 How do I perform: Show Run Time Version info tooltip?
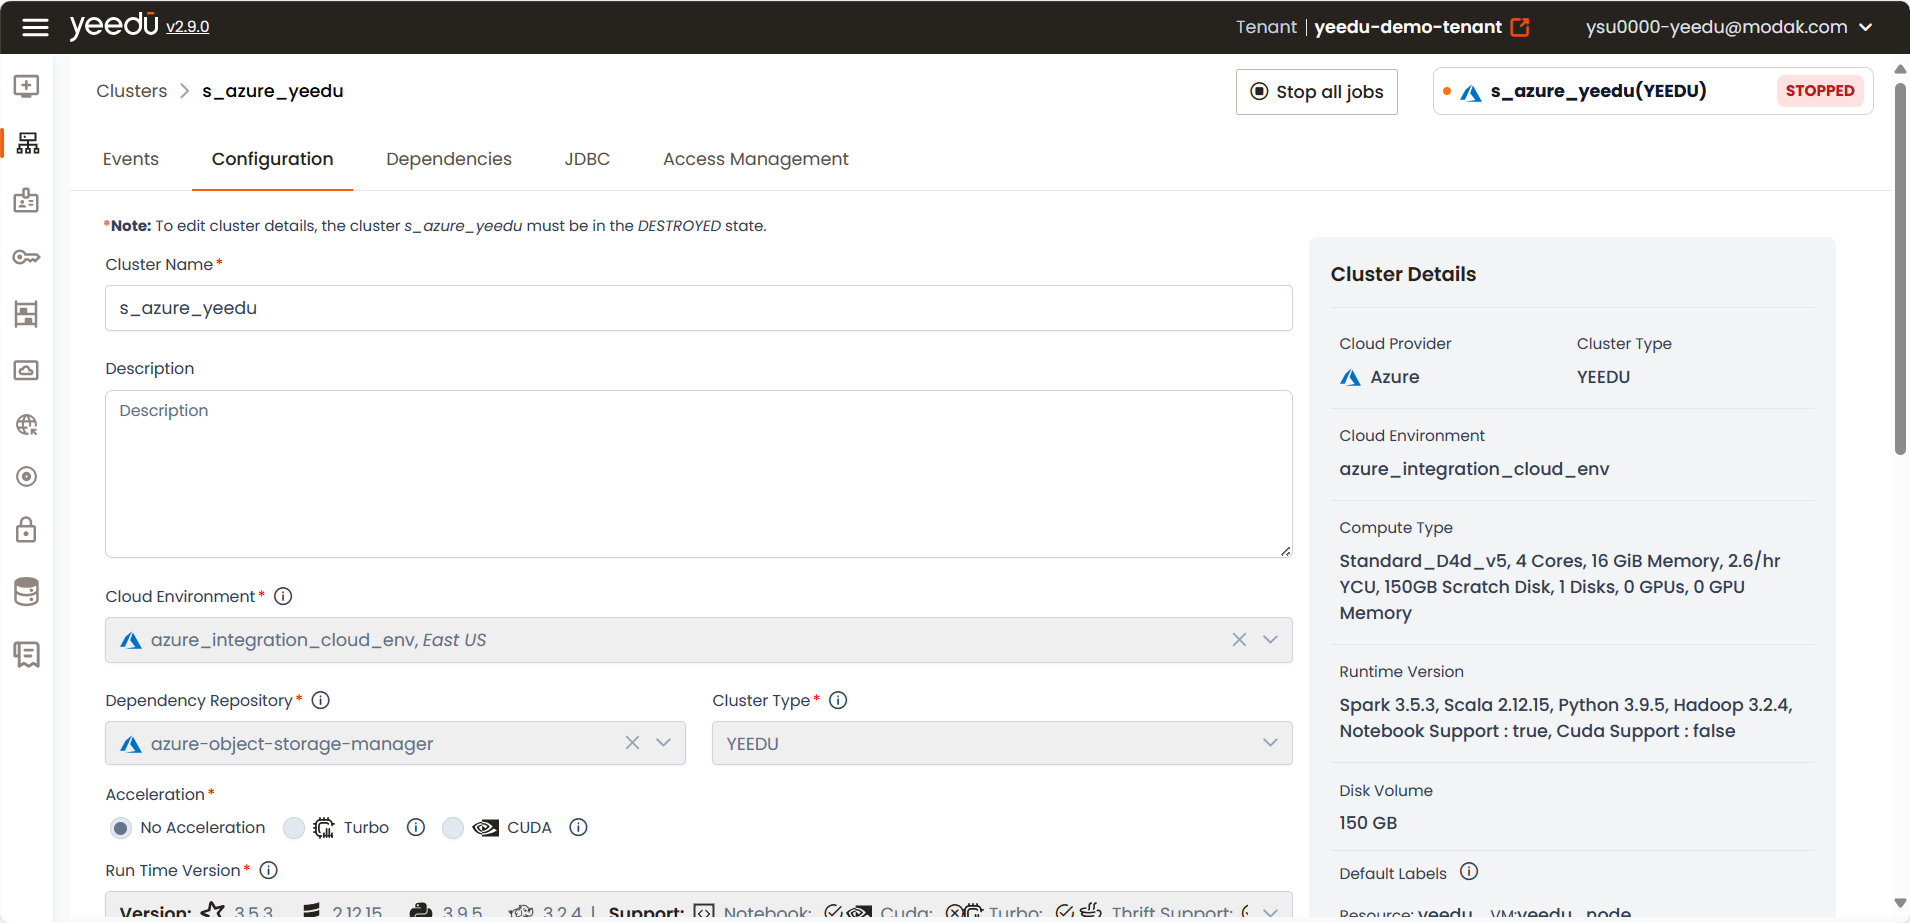pos(268,870)
